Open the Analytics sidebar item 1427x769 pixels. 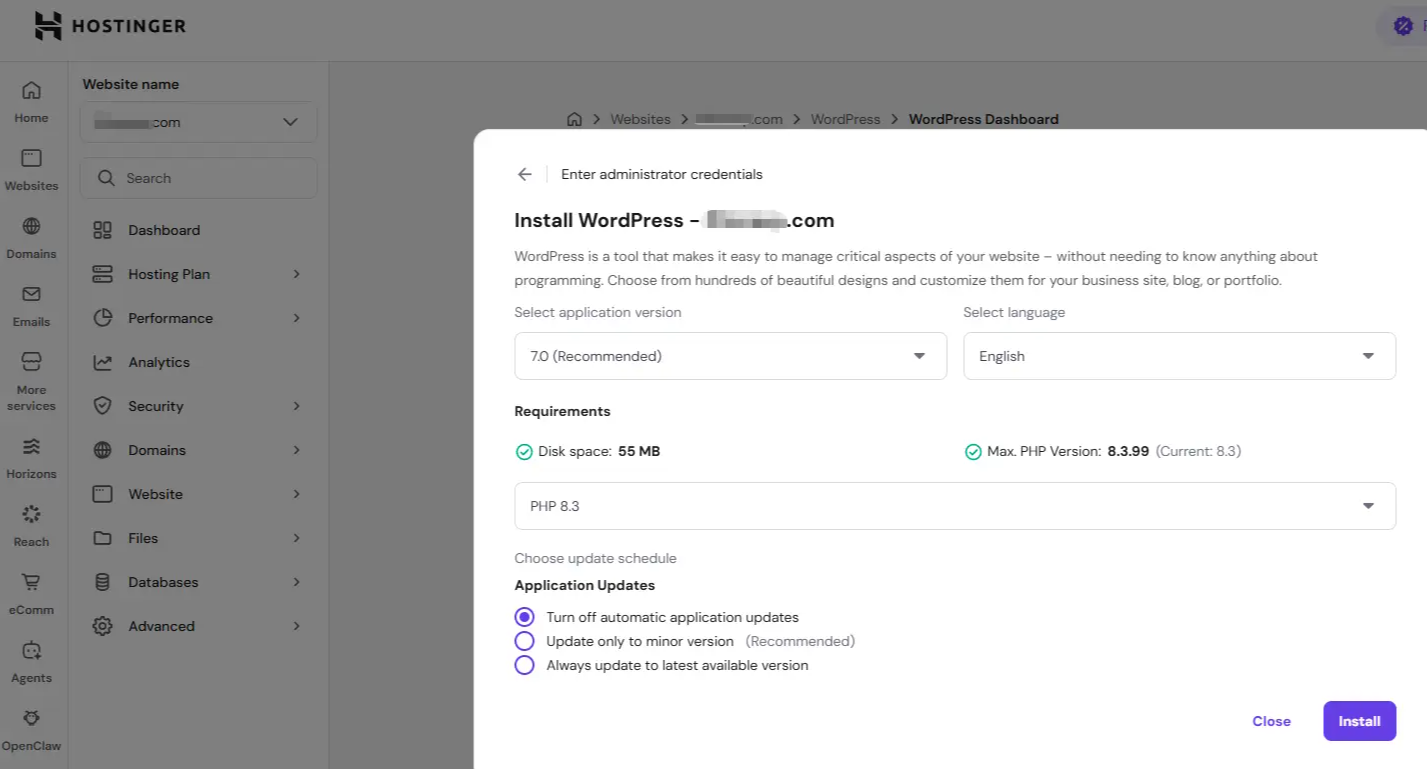point(198,362)
